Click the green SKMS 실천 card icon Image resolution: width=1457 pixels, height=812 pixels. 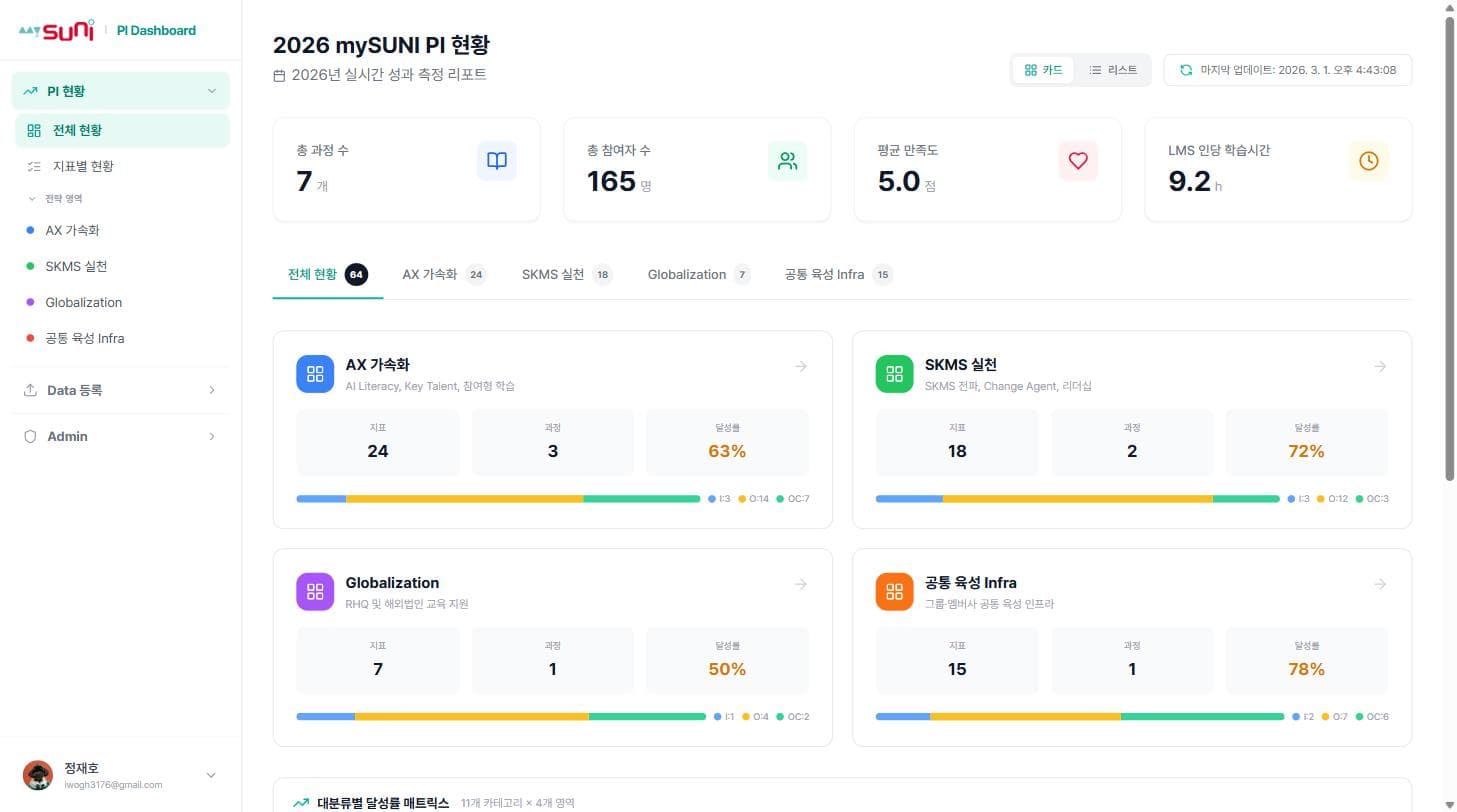point(894,374)
